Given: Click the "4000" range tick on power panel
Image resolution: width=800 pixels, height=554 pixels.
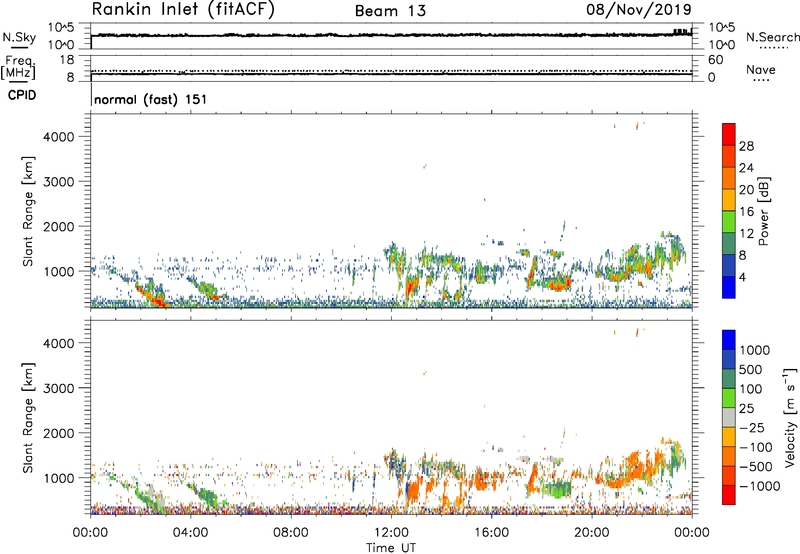Looking at the screenshot, I should coord(58,137).
